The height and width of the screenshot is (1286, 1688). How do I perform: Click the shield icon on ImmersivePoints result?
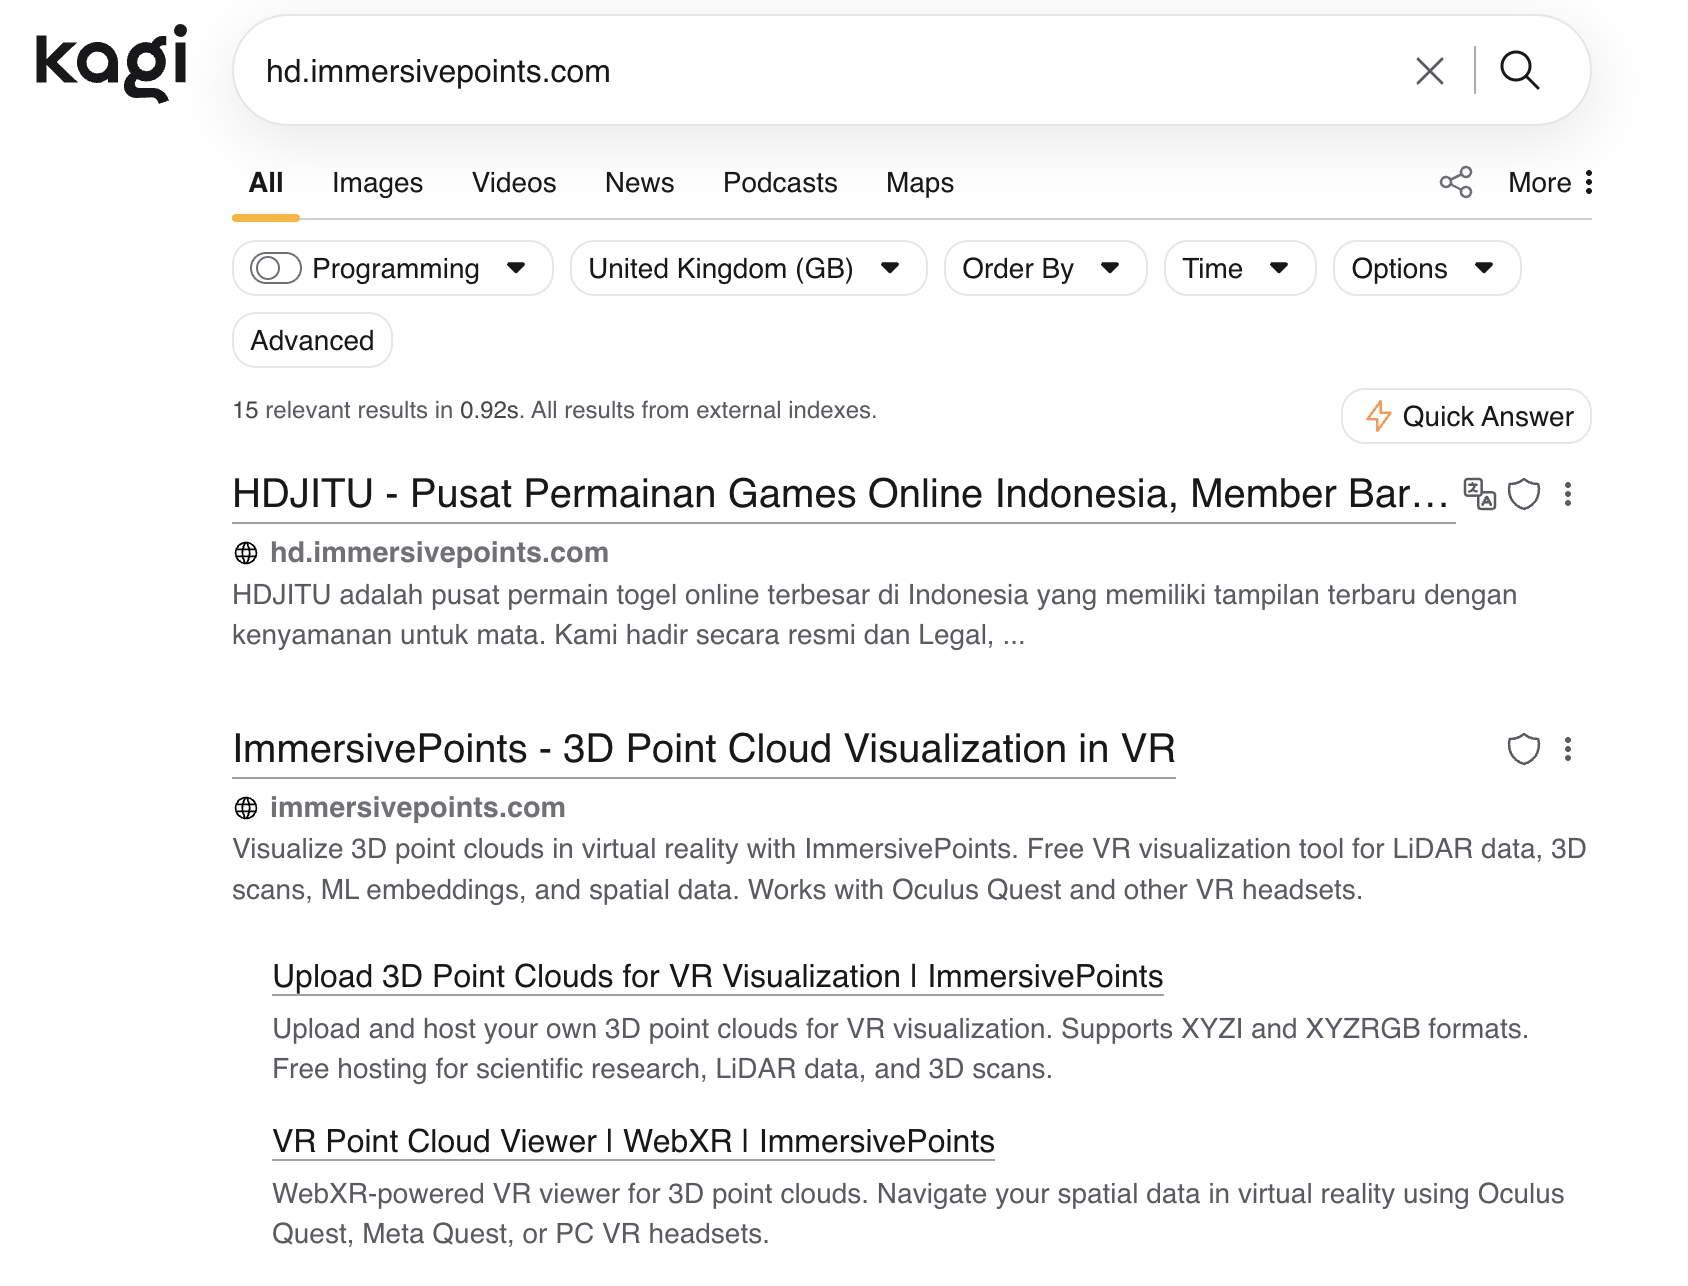point(1523,749)
